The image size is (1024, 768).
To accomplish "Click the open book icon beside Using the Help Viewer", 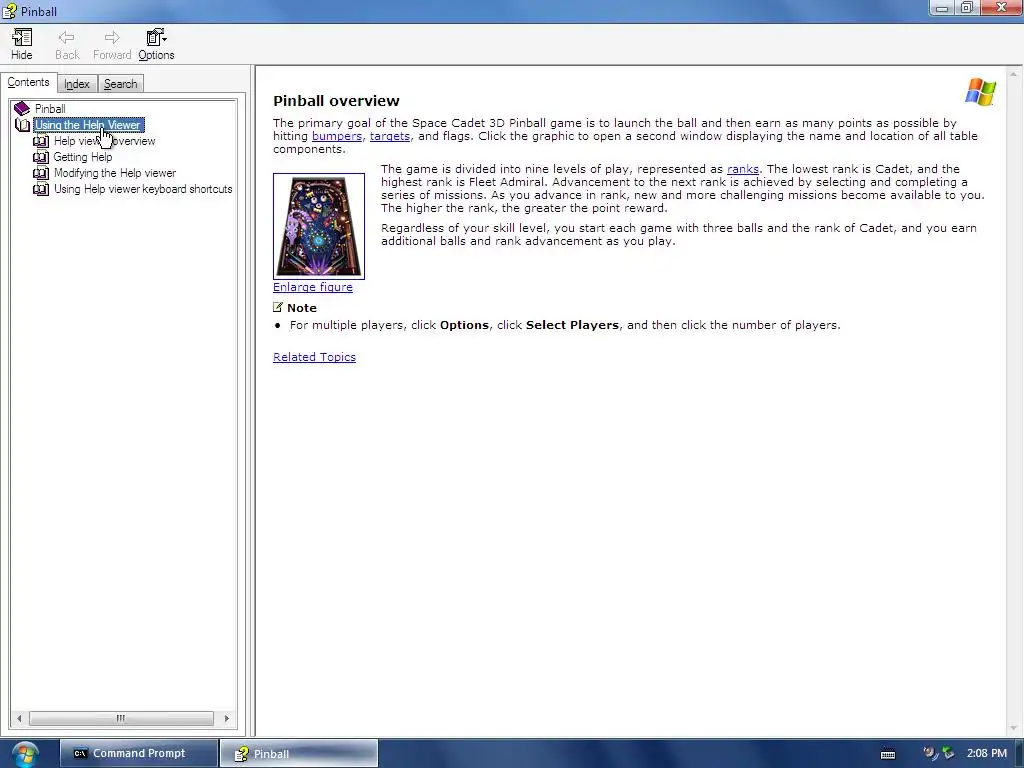I will click(x=22, y=125).
